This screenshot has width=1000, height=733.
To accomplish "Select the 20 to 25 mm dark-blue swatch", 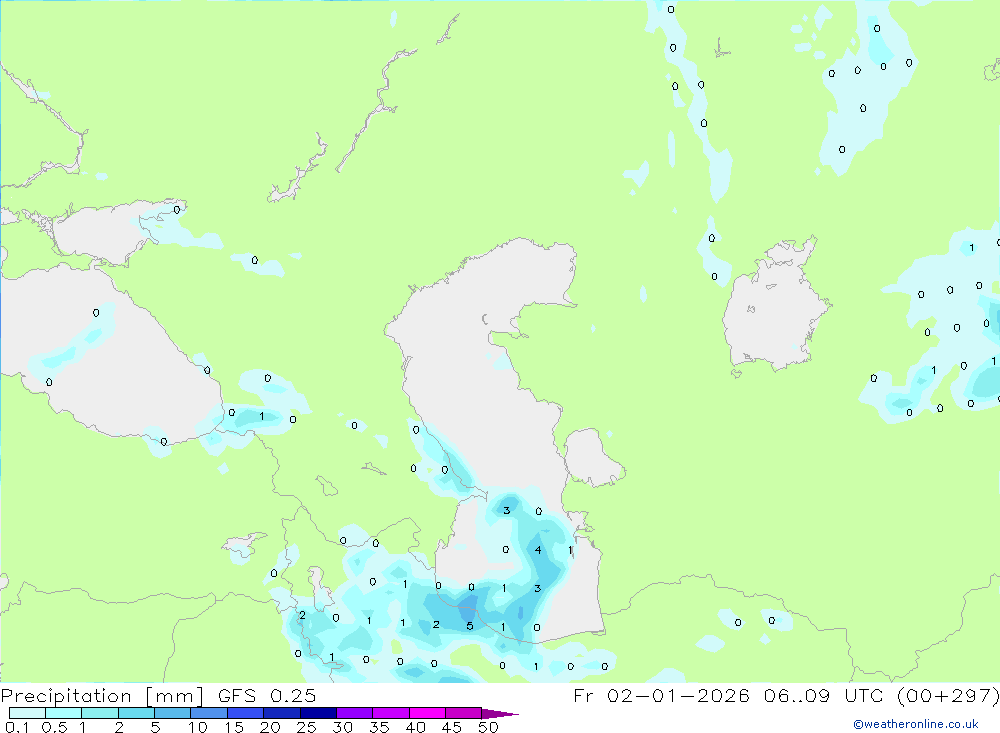I will pyautogui.click(x=282, y=713).
